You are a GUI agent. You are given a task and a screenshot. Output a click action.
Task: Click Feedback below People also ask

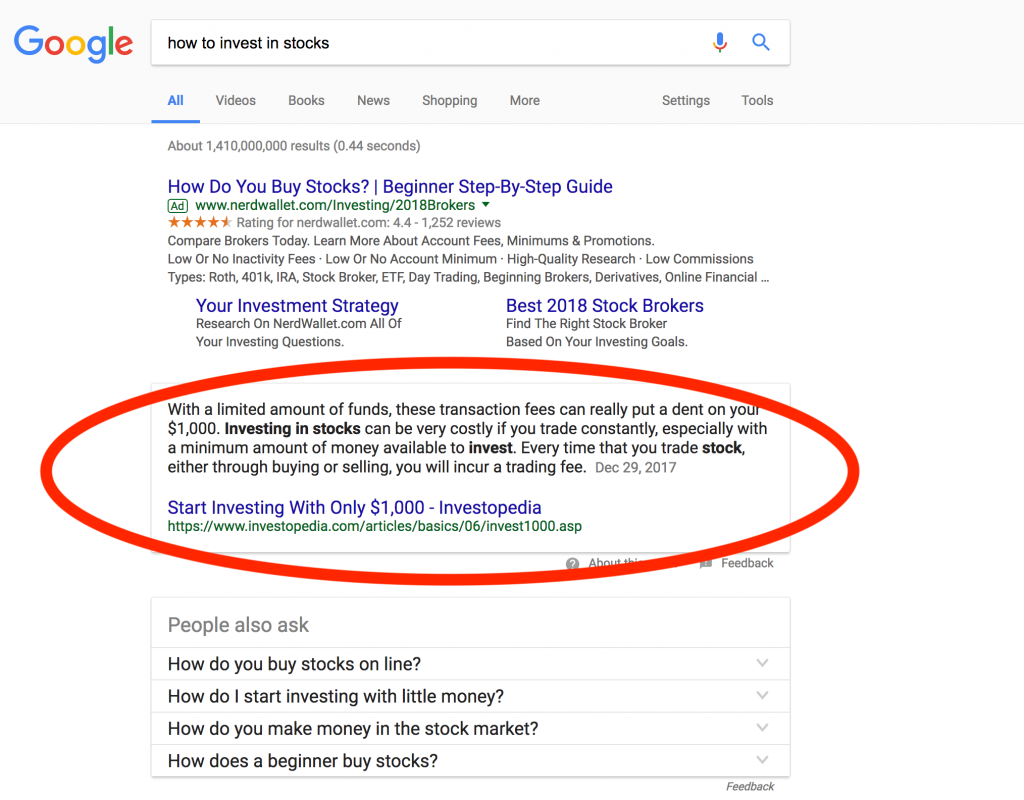point(750,786)
